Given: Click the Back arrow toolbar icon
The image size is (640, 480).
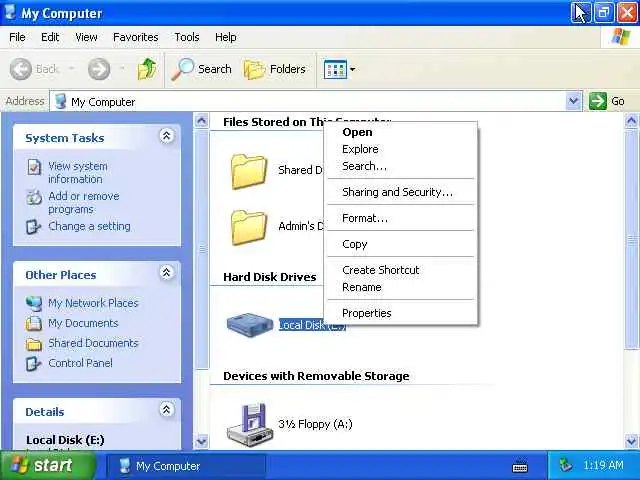Looking at the screenshot, I should click(20, 69).
